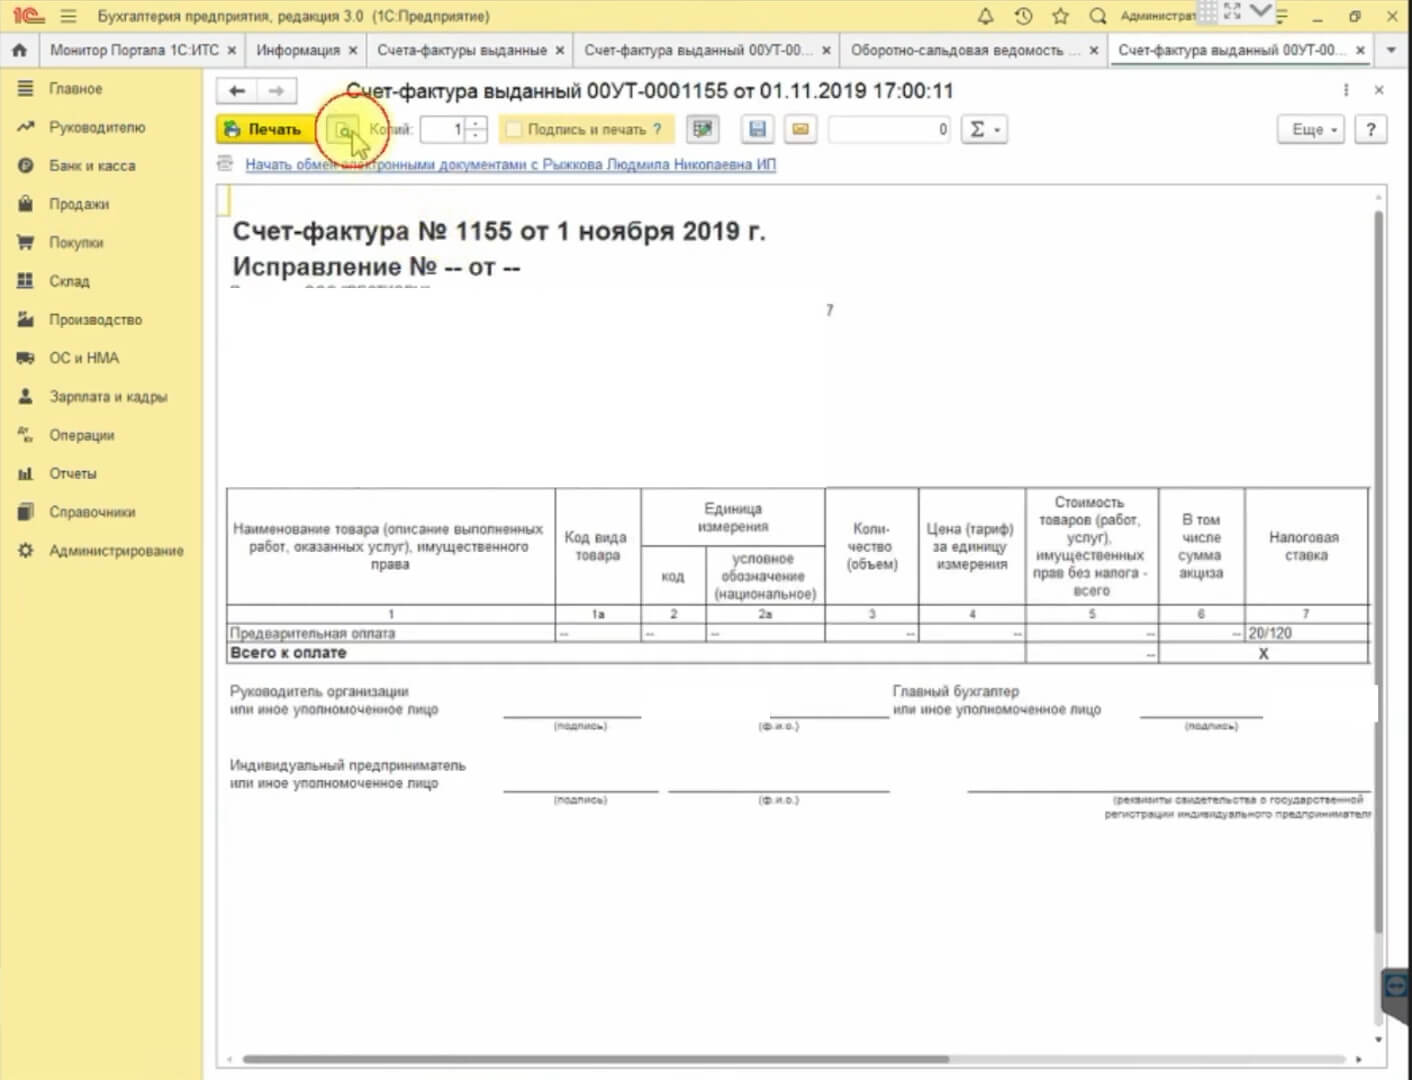1412x1080 pixels.
Task: Click the ОС и НМА truck icon
Action: tap(26, 358)
